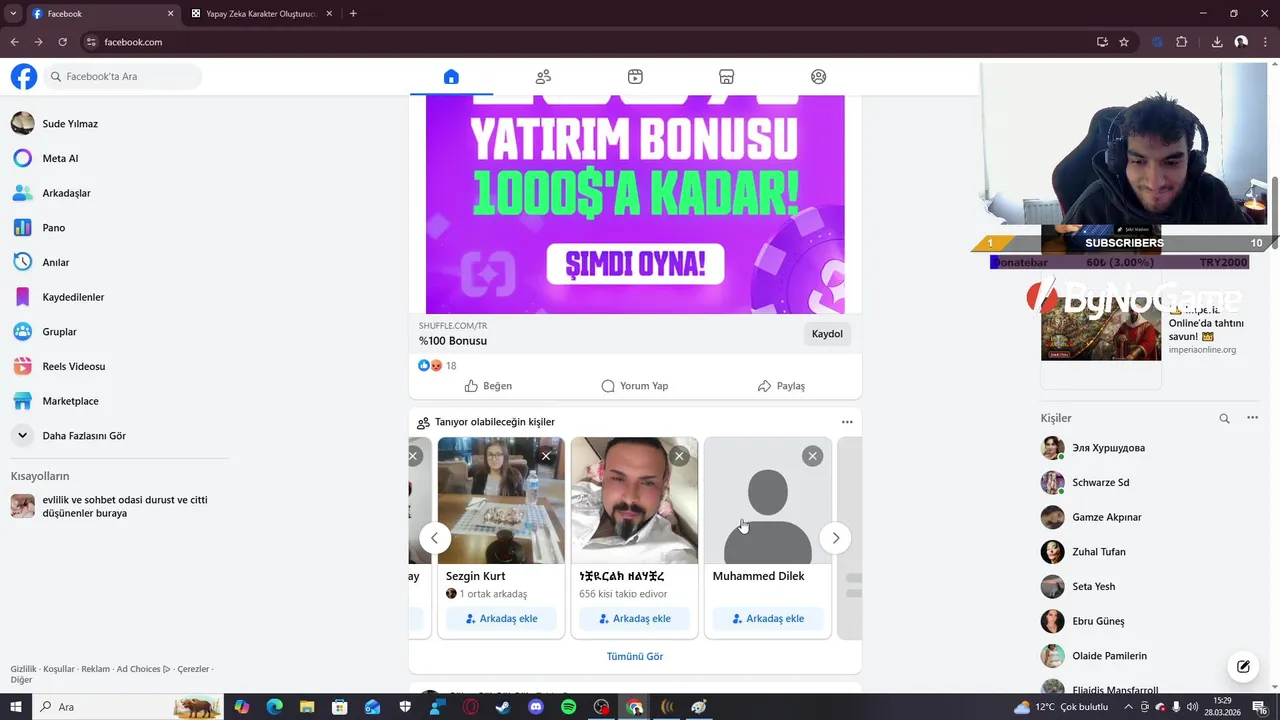Switch to the Yapay Zeka Karakter Oluşturucu tab
The image size is (1280, 720).
(x=262, y=14)
